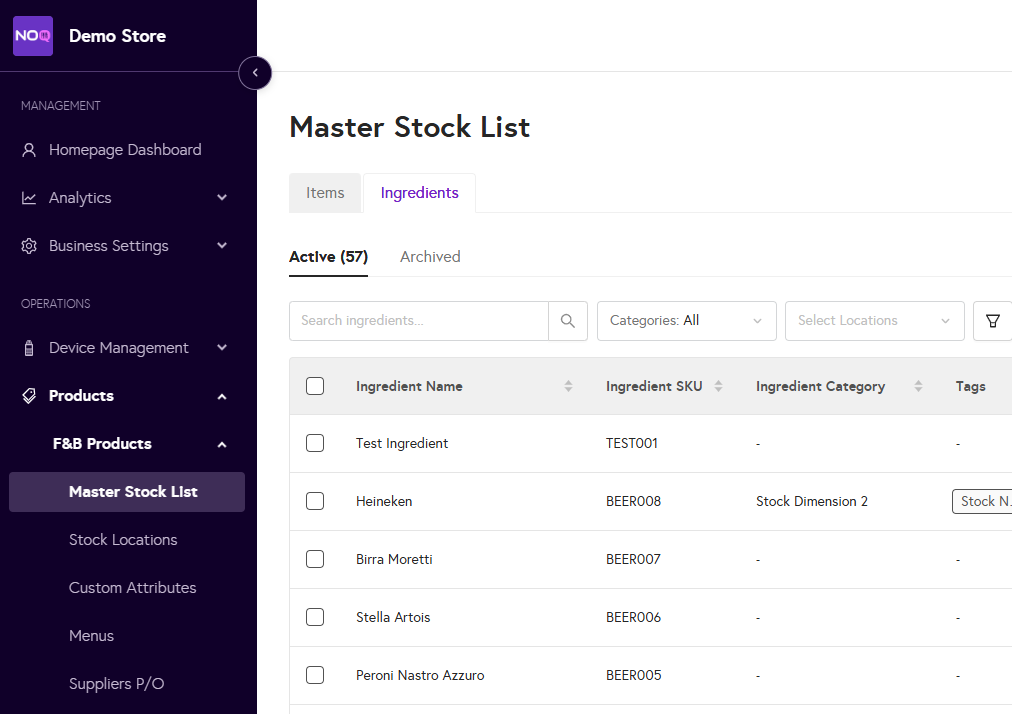Open Homepage Dashboard from the sidebar
The image size is (1012, 714).
(x=125, y=150)
